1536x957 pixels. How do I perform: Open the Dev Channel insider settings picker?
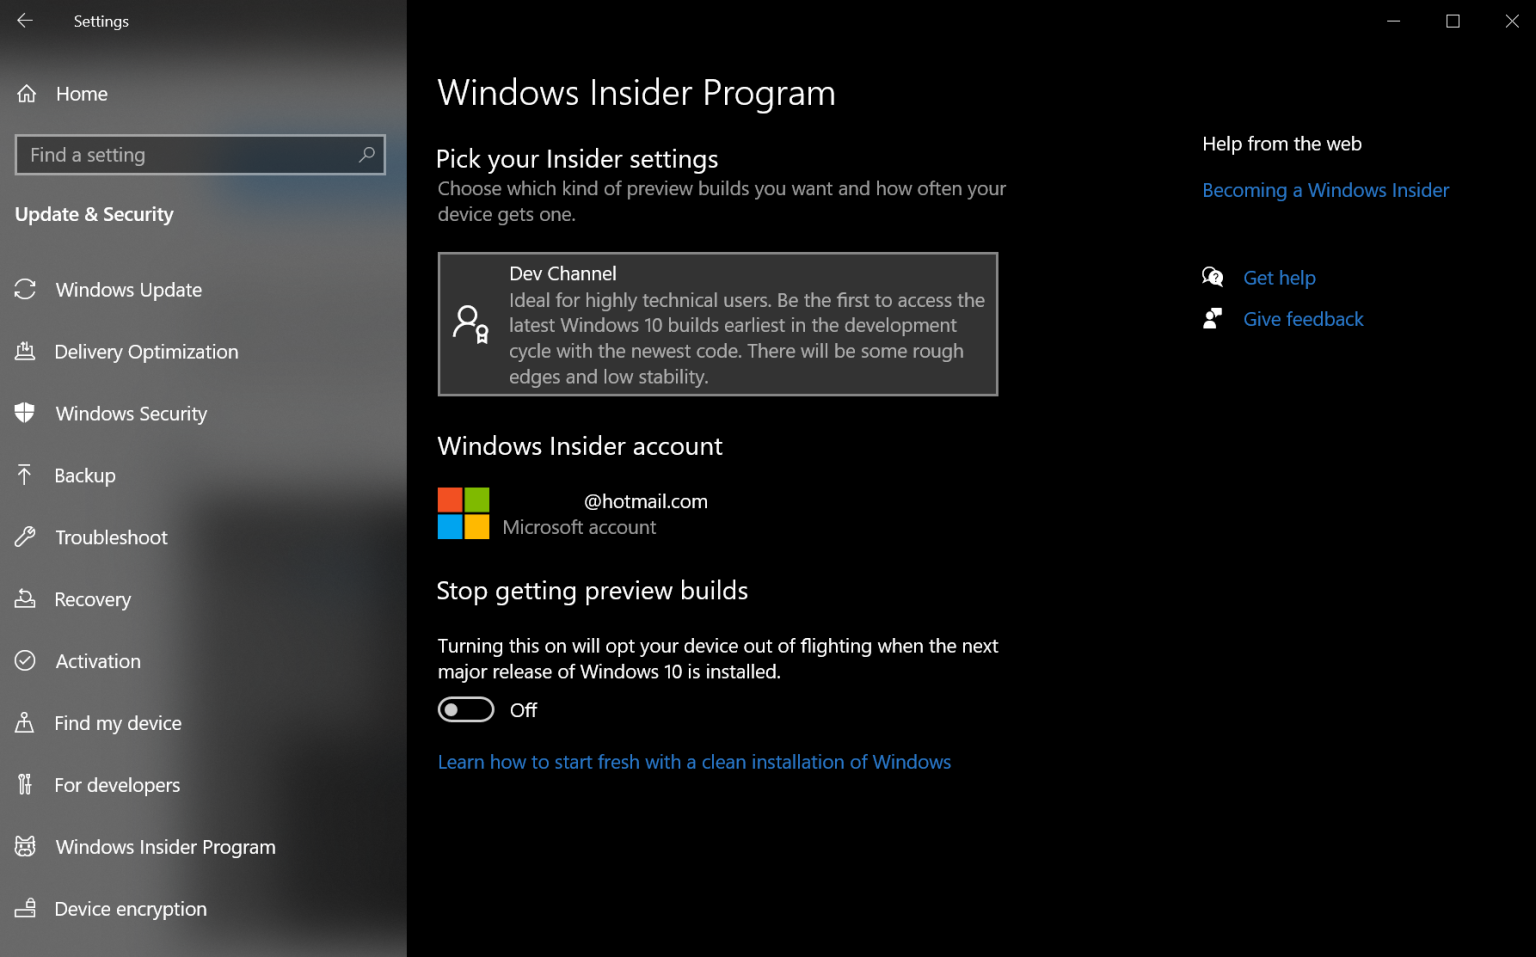[717, 324]
